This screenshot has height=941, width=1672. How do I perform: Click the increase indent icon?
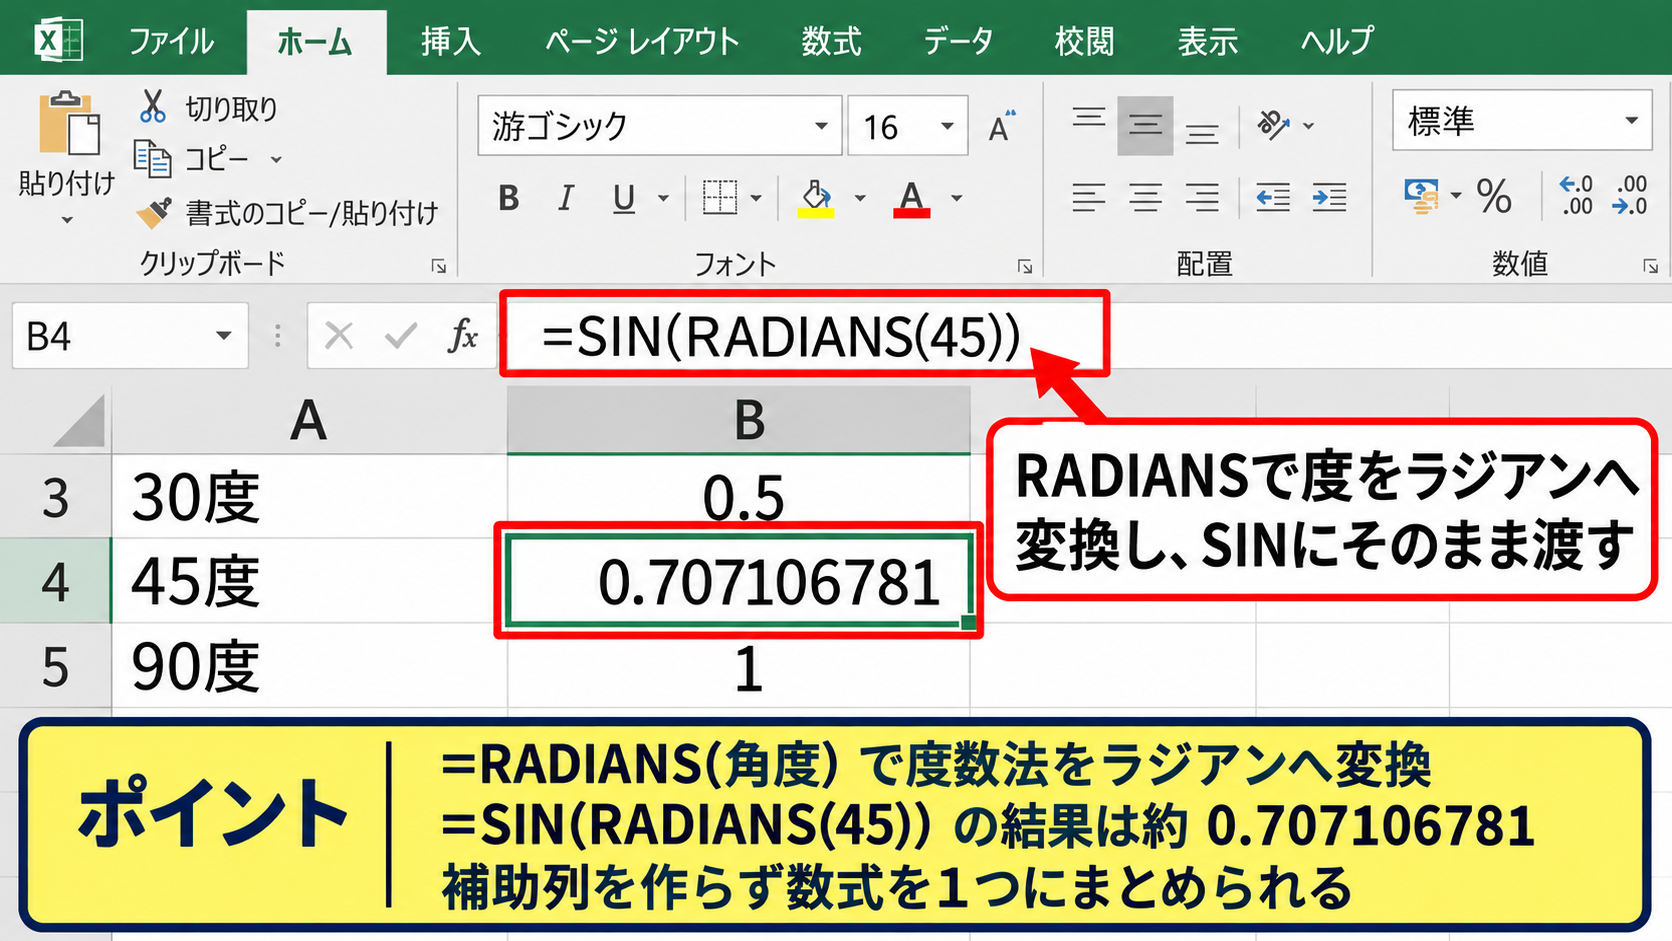point(1329,197)
